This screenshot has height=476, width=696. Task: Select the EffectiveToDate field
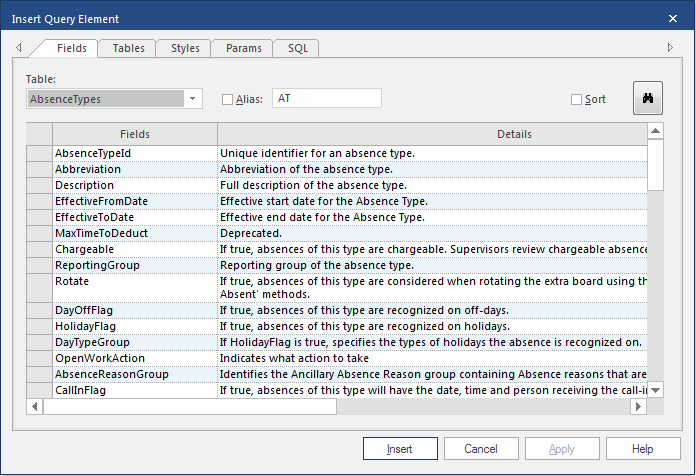point(135,217)
